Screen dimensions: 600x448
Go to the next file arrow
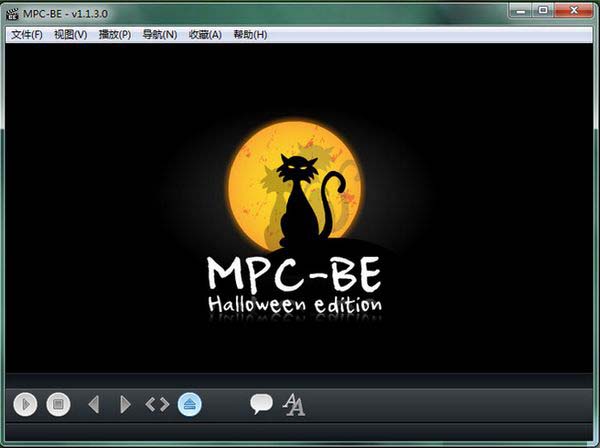point(125,404)
